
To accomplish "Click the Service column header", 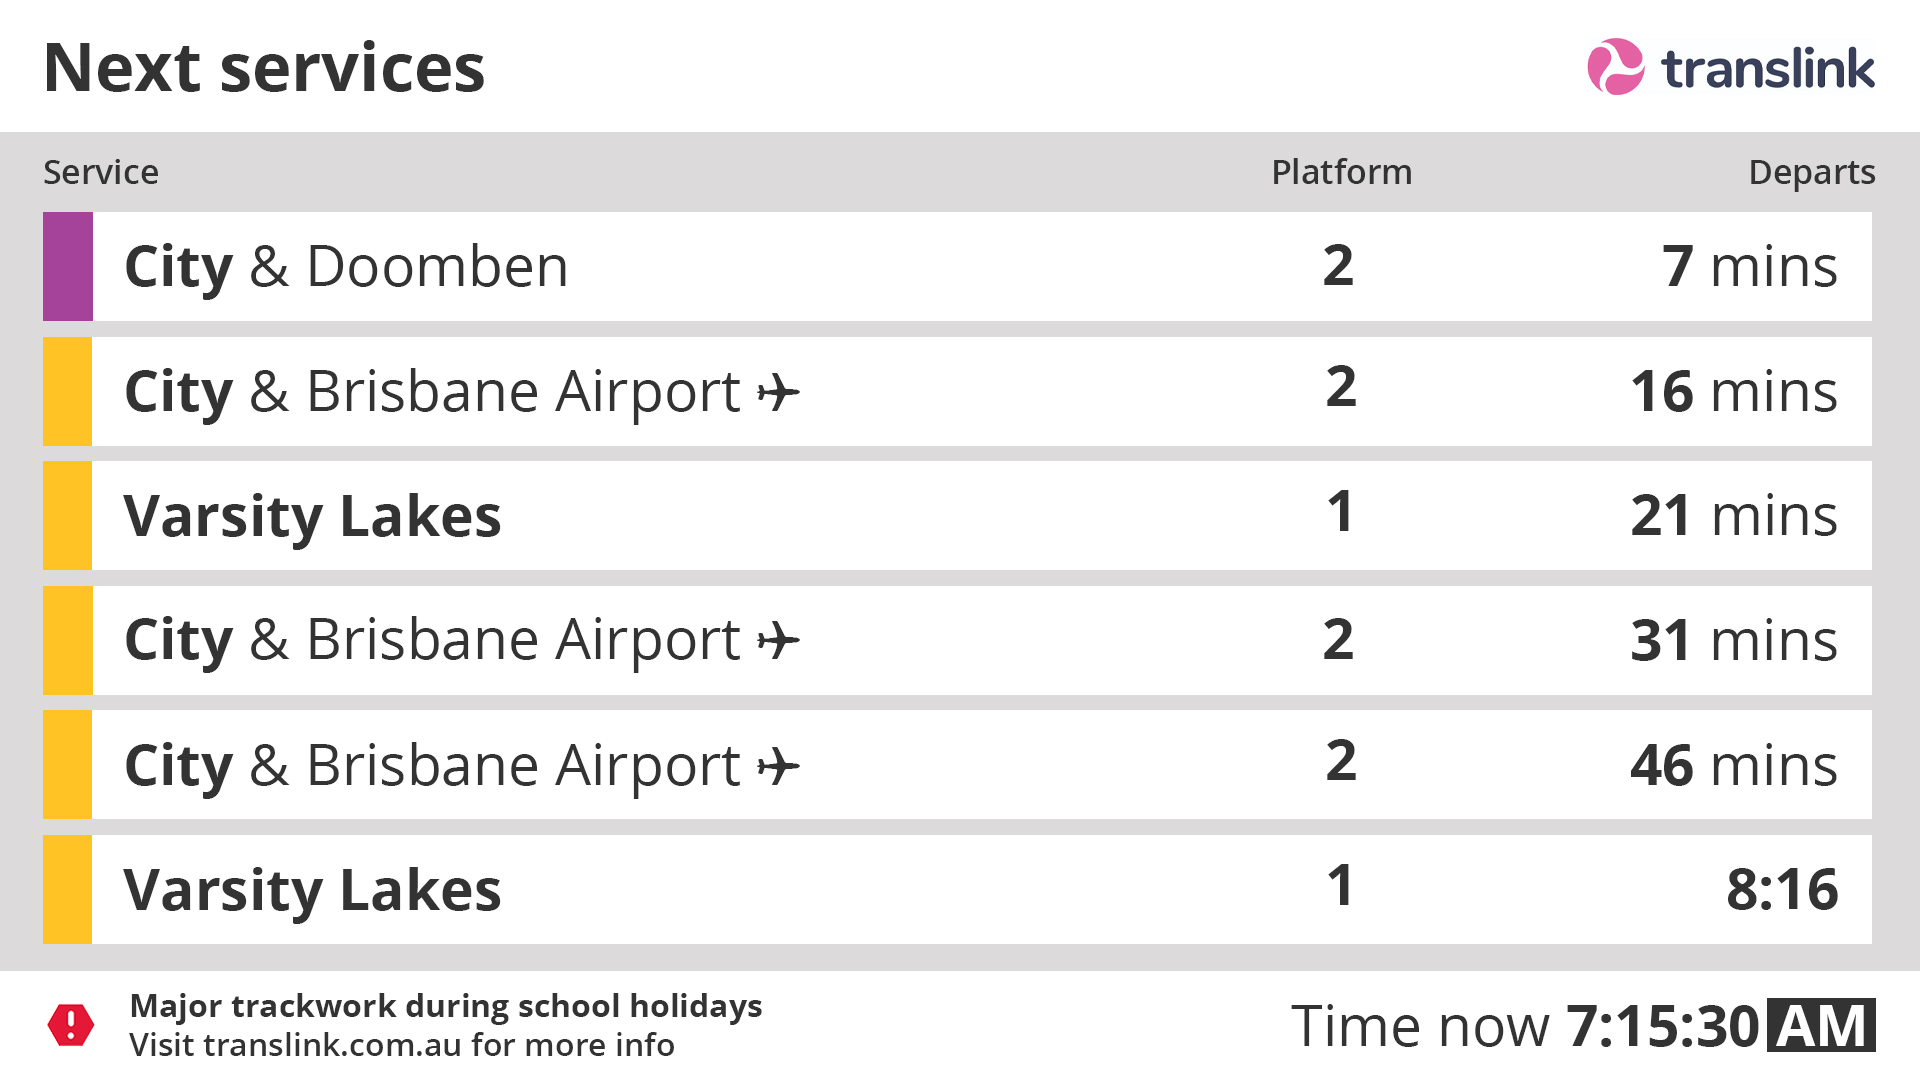I will click(101, 172).
